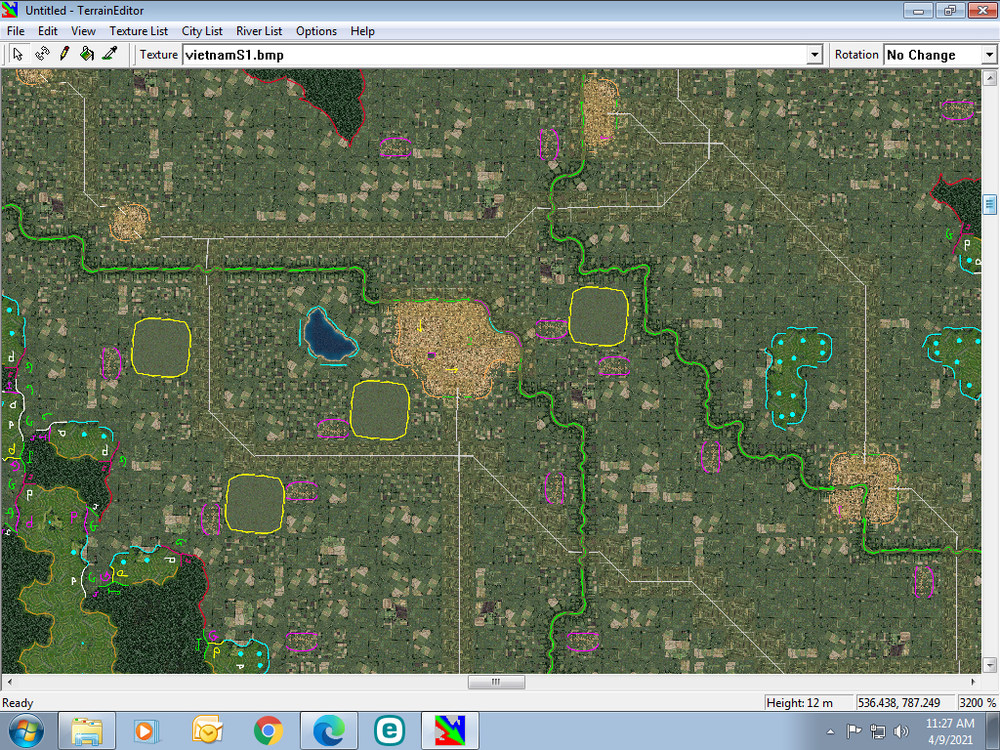Expand the Texture dropdown arrow
Viewport: 1000px width, 750px height.
814,55
